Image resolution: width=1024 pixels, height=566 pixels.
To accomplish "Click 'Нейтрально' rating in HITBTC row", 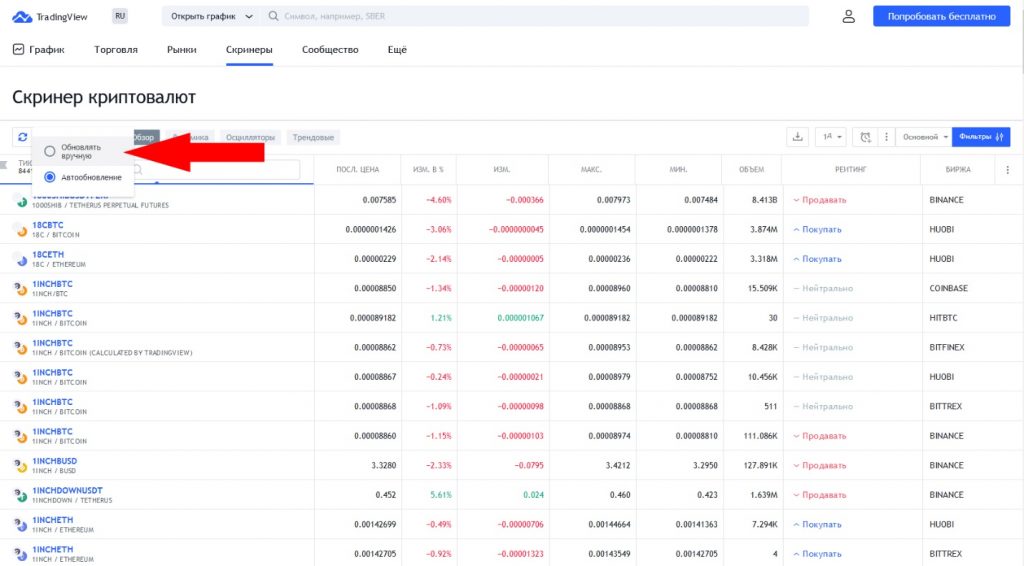I will pyautogui.click(x=823, y=318).
